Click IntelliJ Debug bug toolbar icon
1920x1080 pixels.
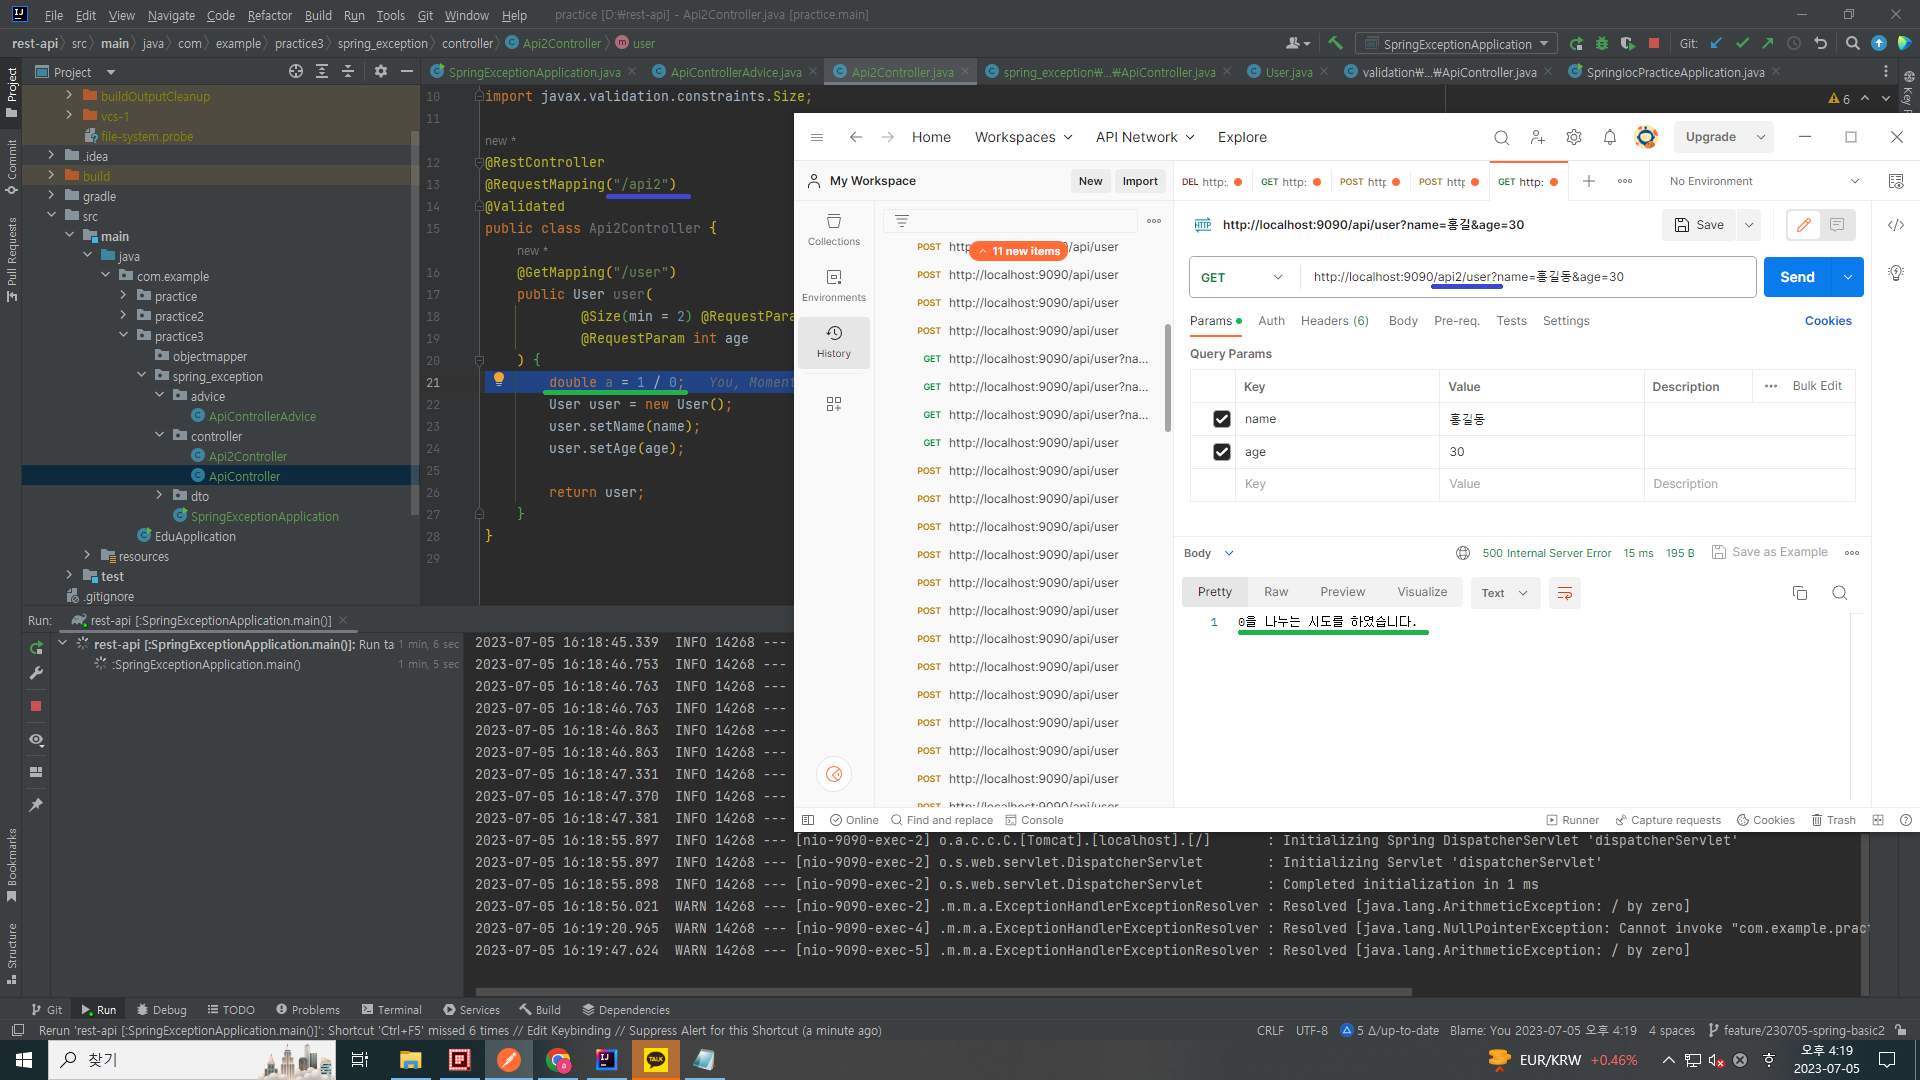click(1602, 43)
